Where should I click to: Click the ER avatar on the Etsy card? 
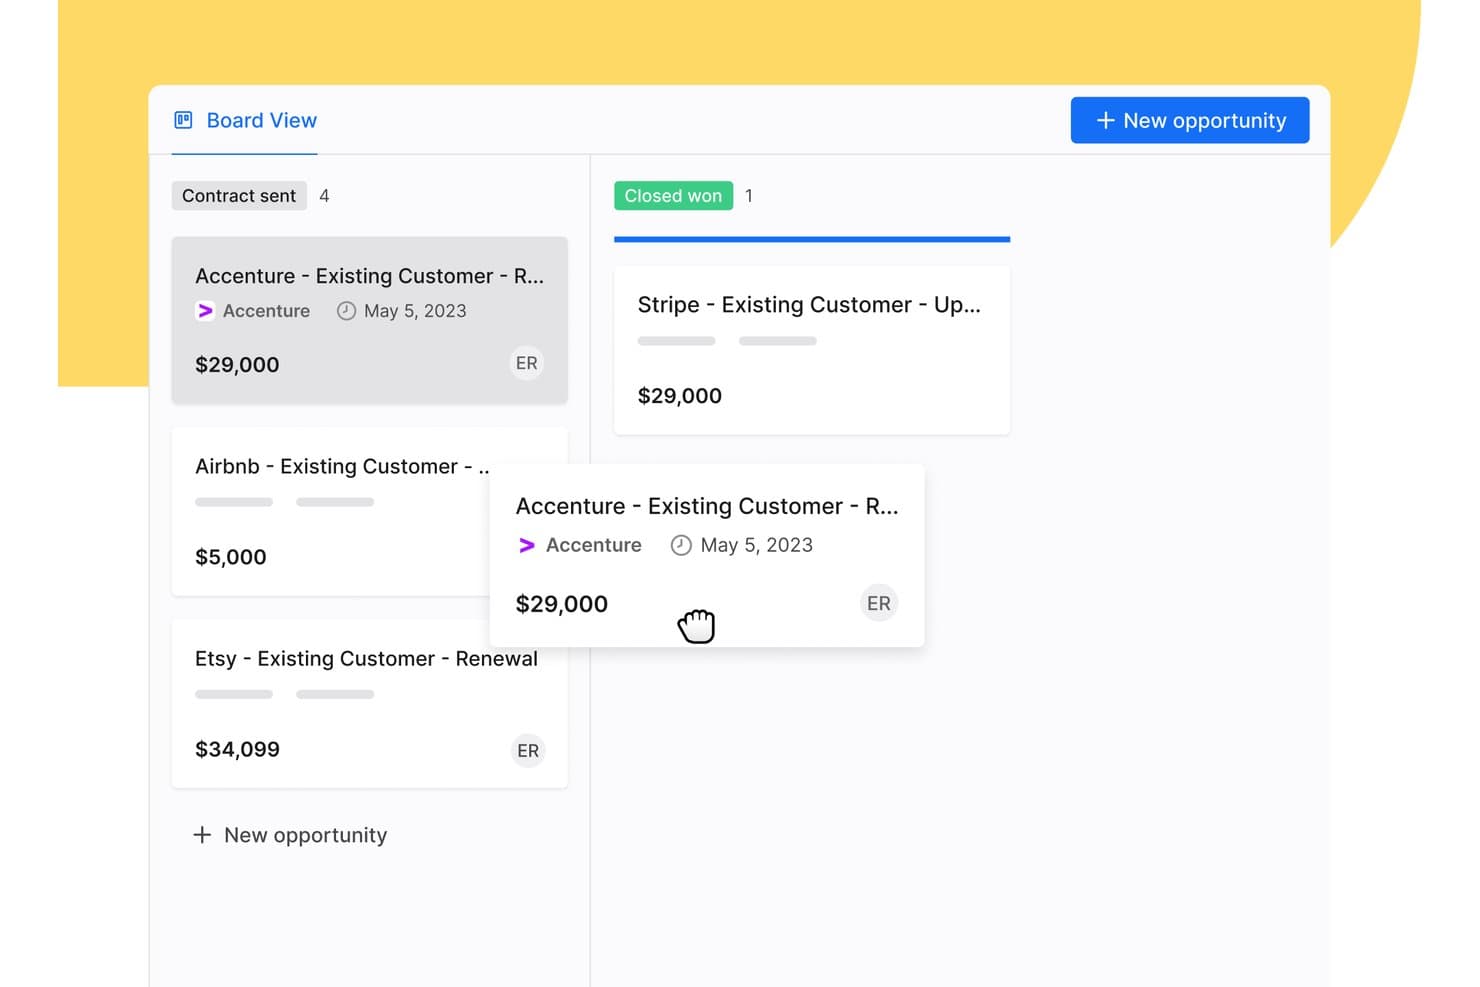click(528, 750)
